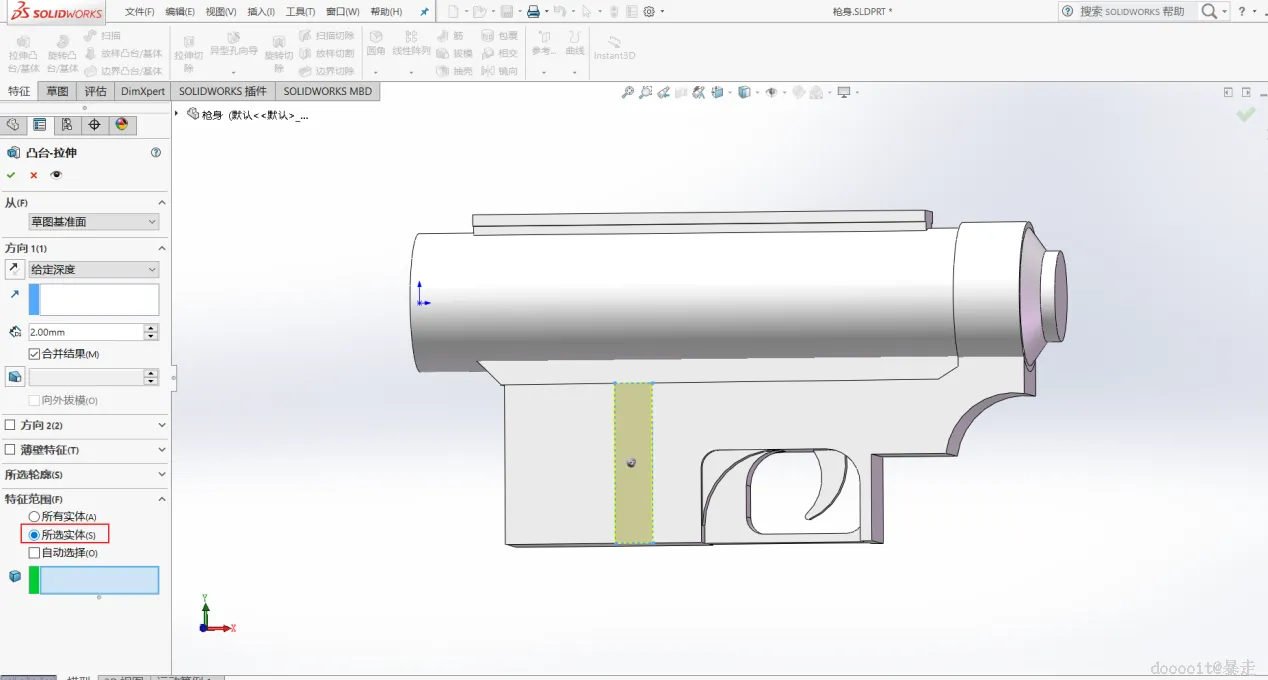This screenshot has width=1268, height=680.
Task: Confirm the extrude with green checkmark
Action: coord(11,175)
